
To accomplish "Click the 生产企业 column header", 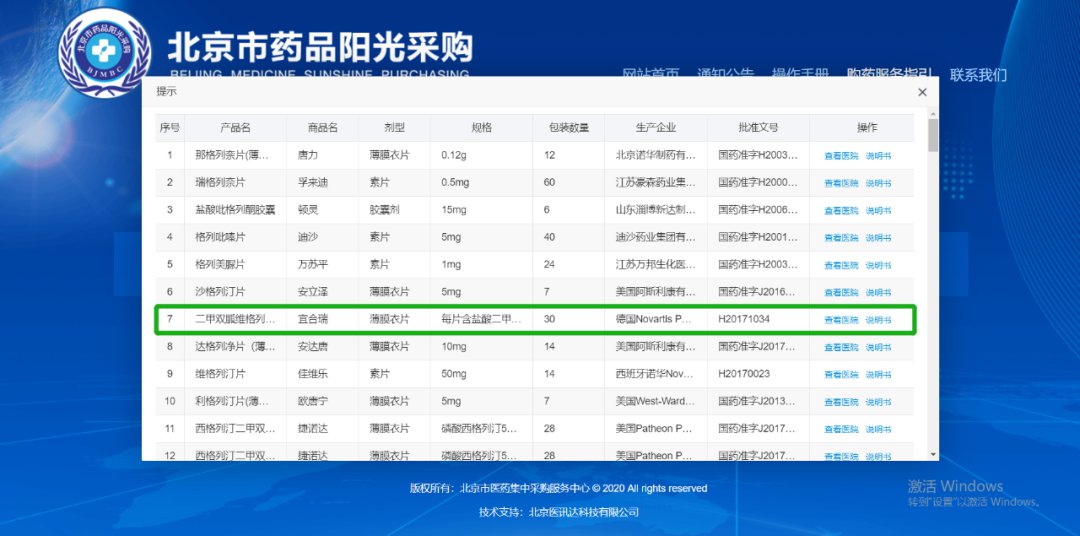I will (655, 128).
